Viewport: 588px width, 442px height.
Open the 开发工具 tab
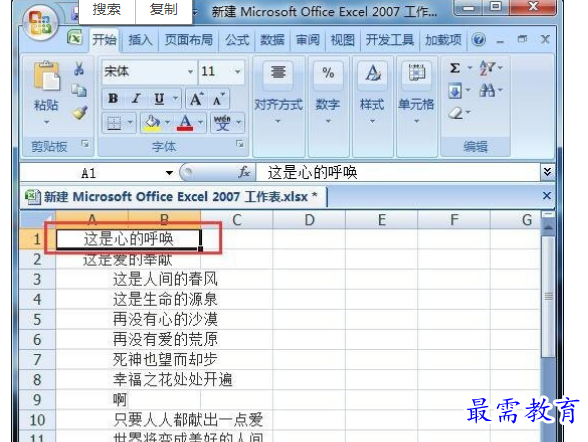390,40
